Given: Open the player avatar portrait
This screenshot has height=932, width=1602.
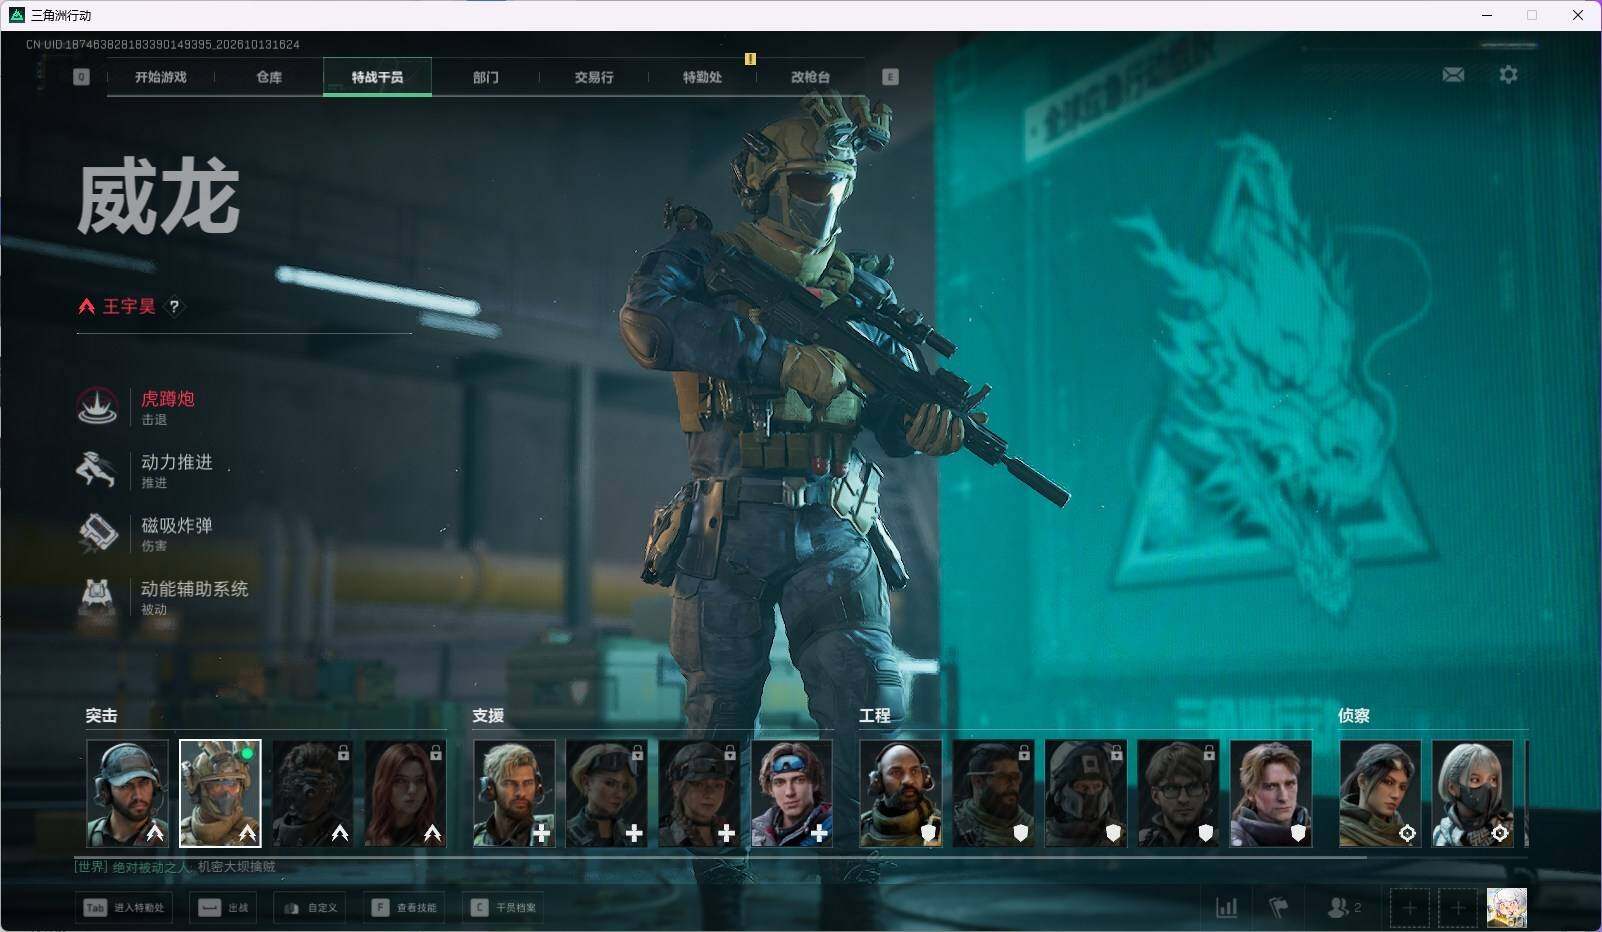Looking at the screenshot, I should coord(1506,908).
